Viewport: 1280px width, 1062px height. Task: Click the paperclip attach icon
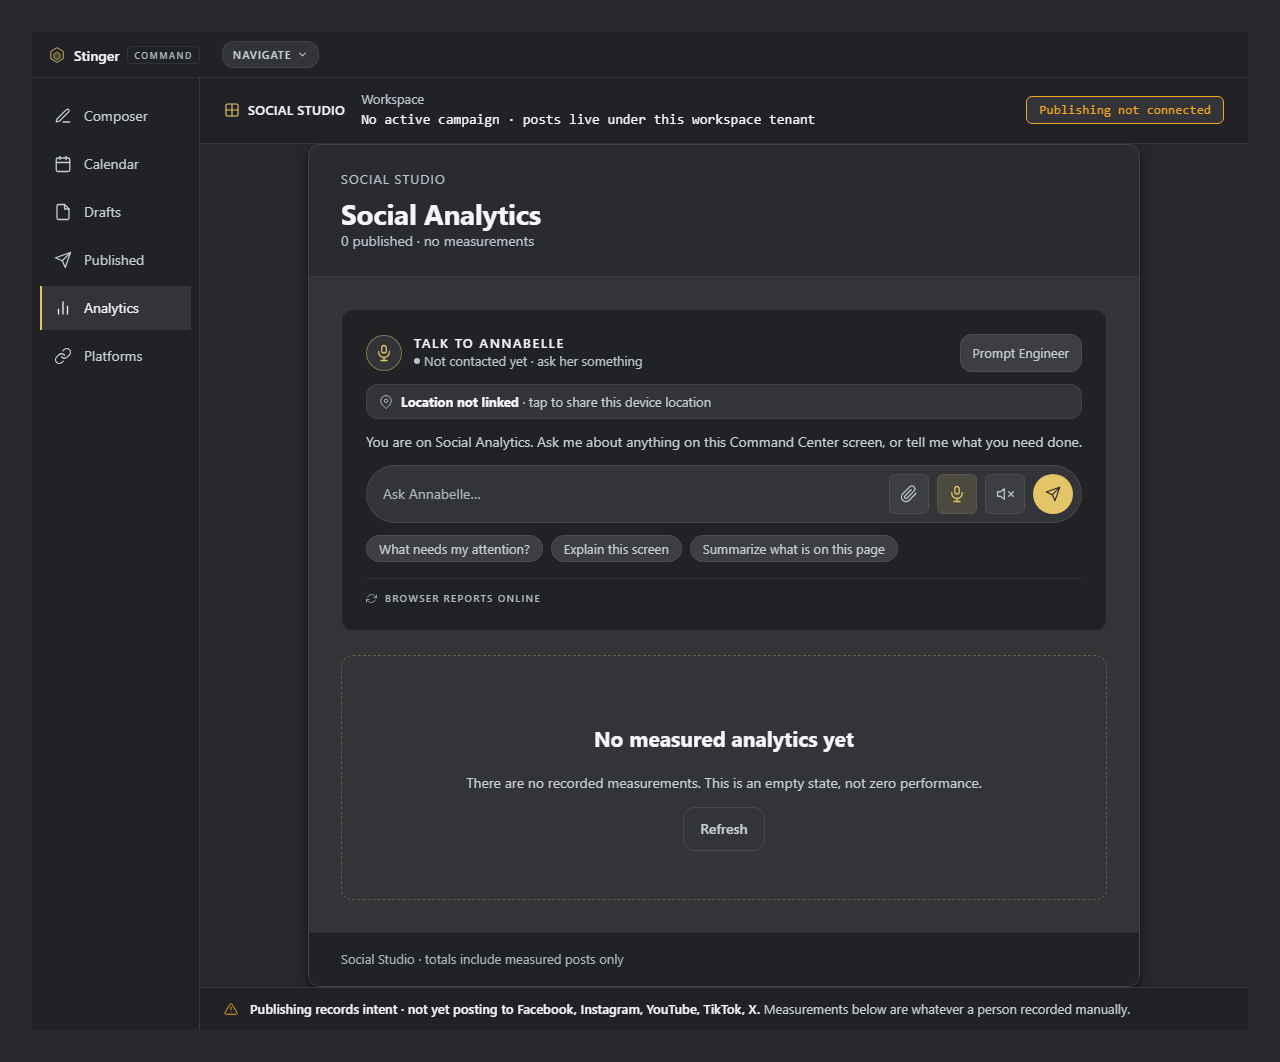(x=909, y=494)
